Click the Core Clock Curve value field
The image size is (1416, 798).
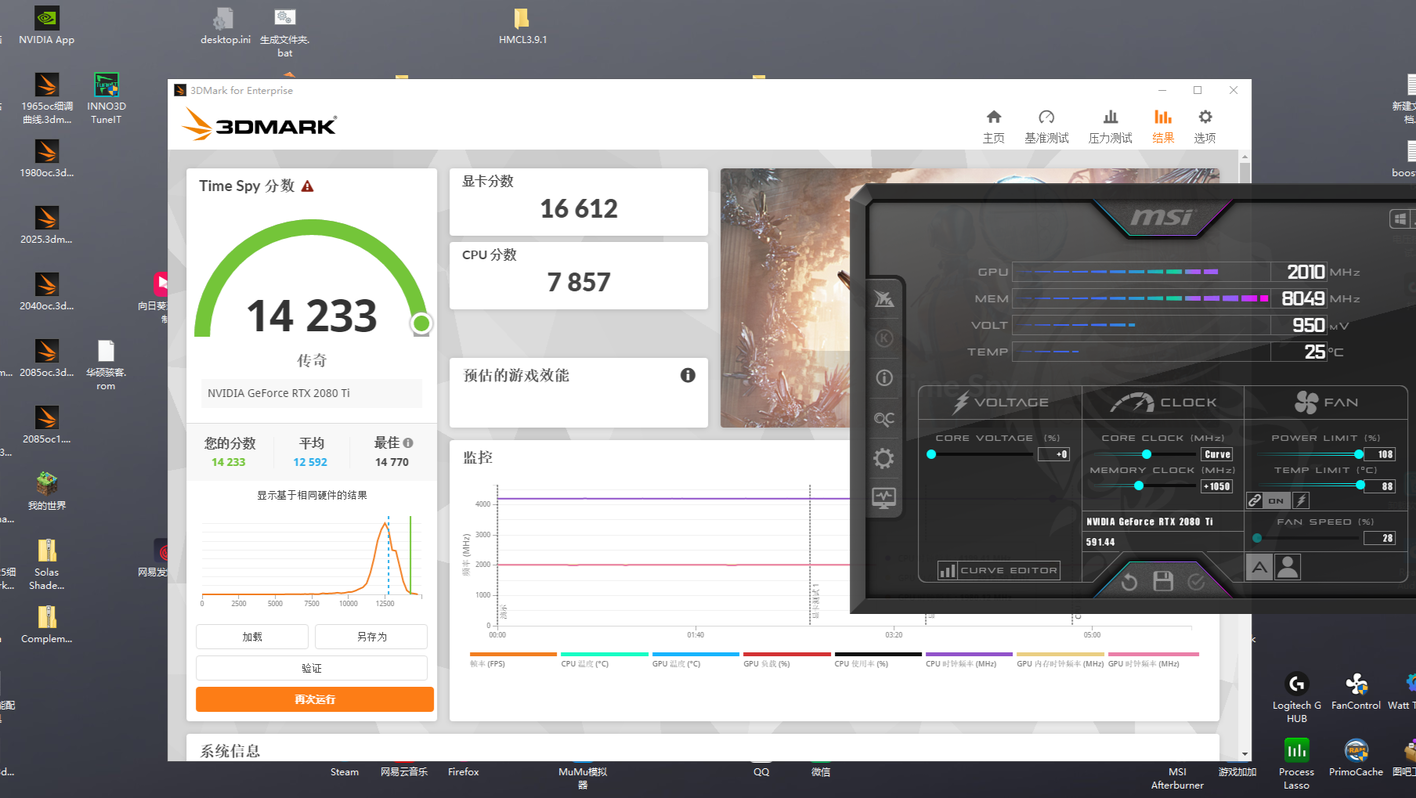pos(1217,454)
